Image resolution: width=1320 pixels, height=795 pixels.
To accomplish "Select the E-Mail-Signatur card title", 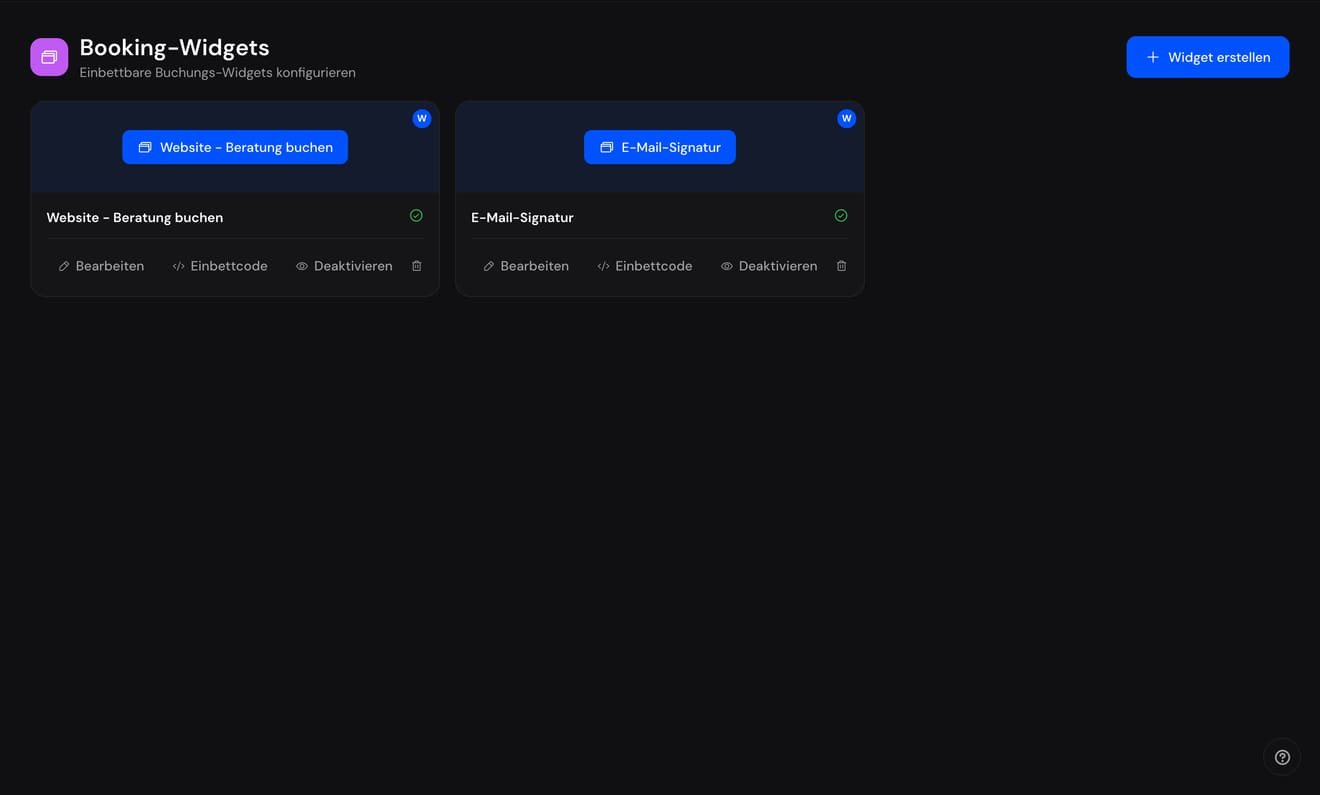I will coord(522,217).
